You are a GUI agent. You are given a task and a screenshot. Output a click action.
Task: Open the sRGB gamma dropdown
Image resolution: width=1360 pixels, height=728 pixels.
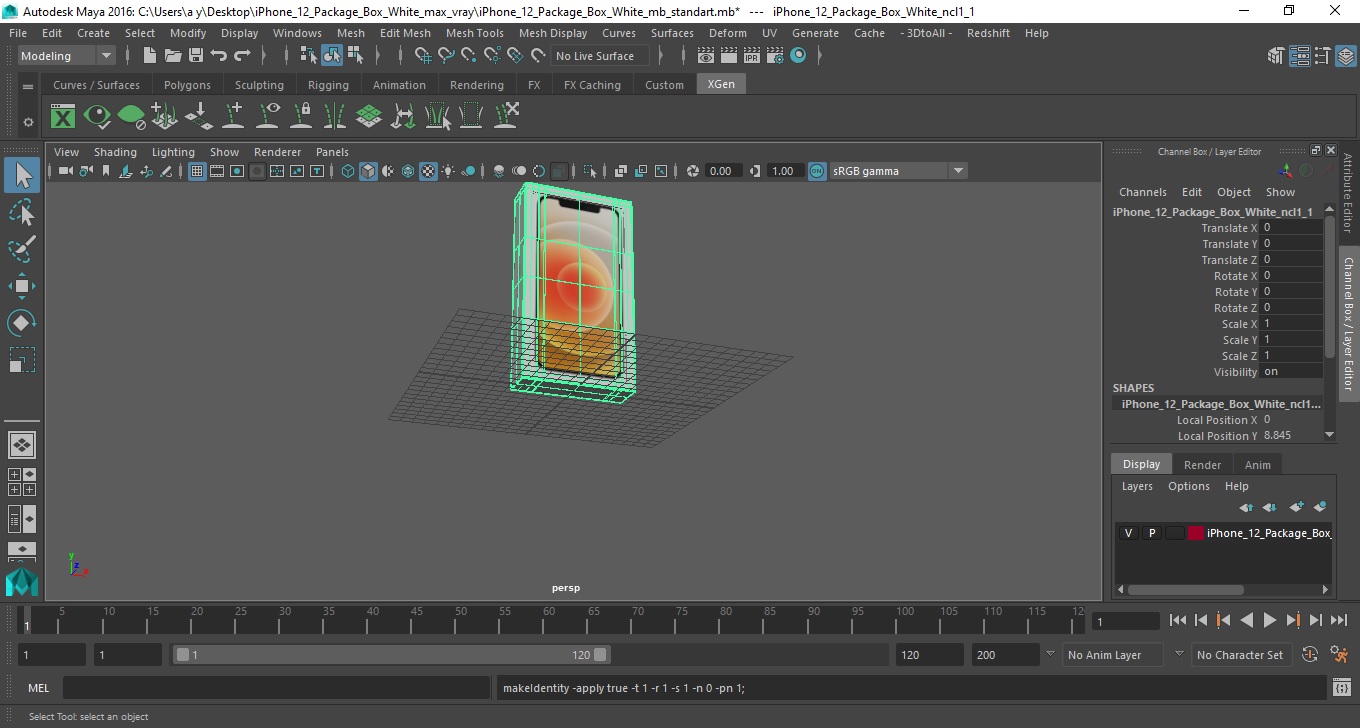tap(899, 171)
